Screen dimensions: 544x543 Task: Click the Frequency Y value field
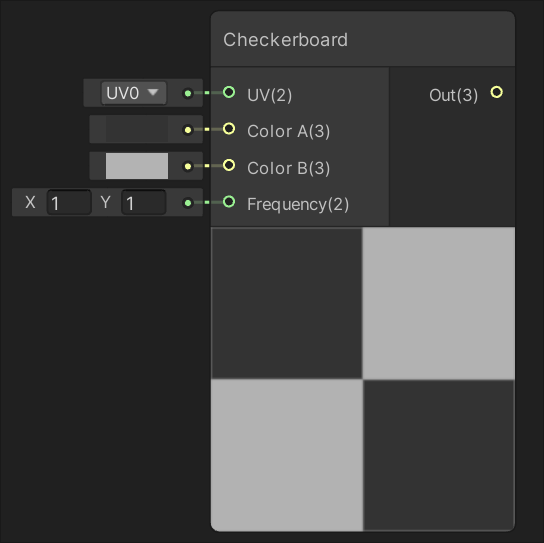click(x=144, y=203)
